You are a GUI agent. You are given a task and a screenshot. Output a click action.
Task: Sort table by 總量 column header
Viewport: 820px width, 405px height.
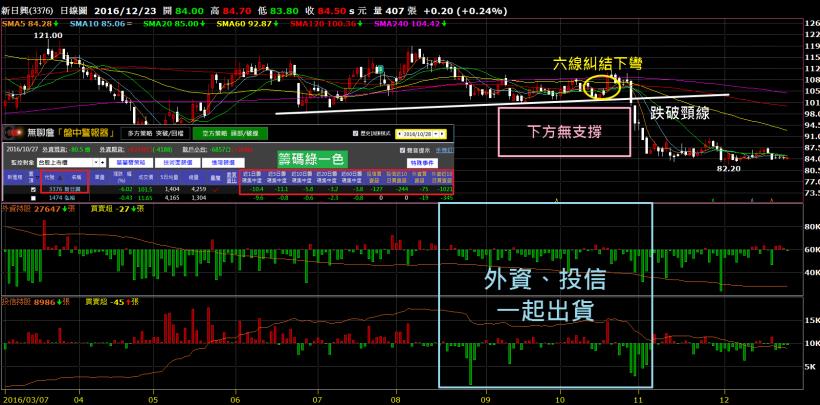pyautogui.click(x=195, y=177)
